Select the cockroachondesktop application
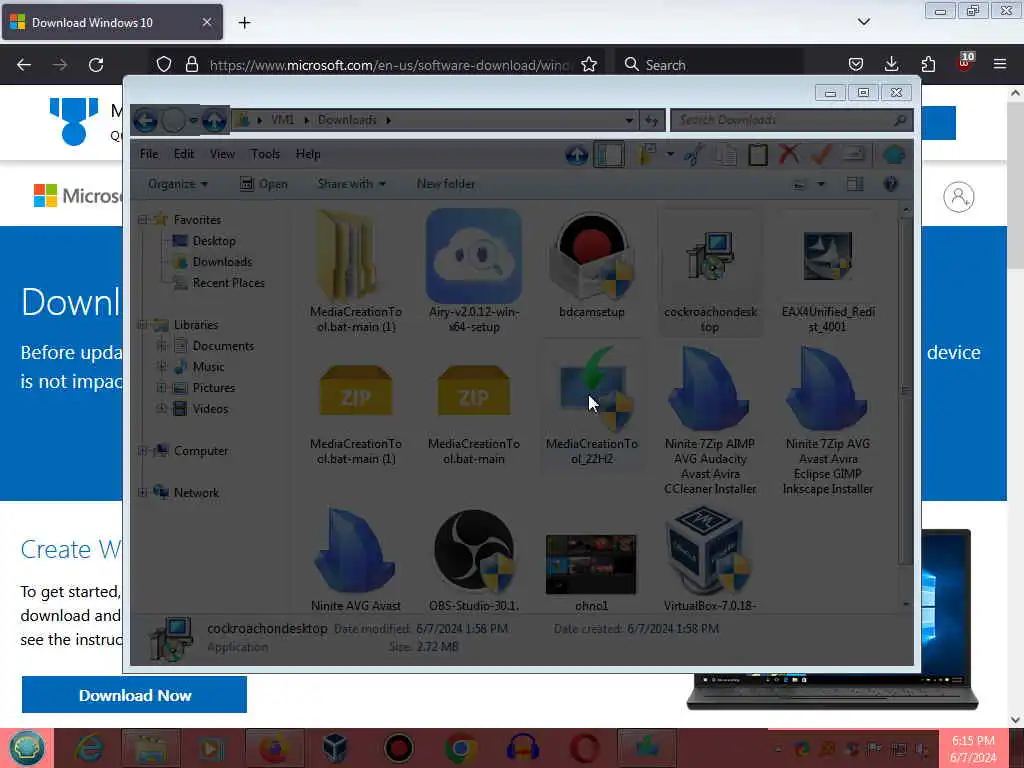 click(x=710, y=272)
